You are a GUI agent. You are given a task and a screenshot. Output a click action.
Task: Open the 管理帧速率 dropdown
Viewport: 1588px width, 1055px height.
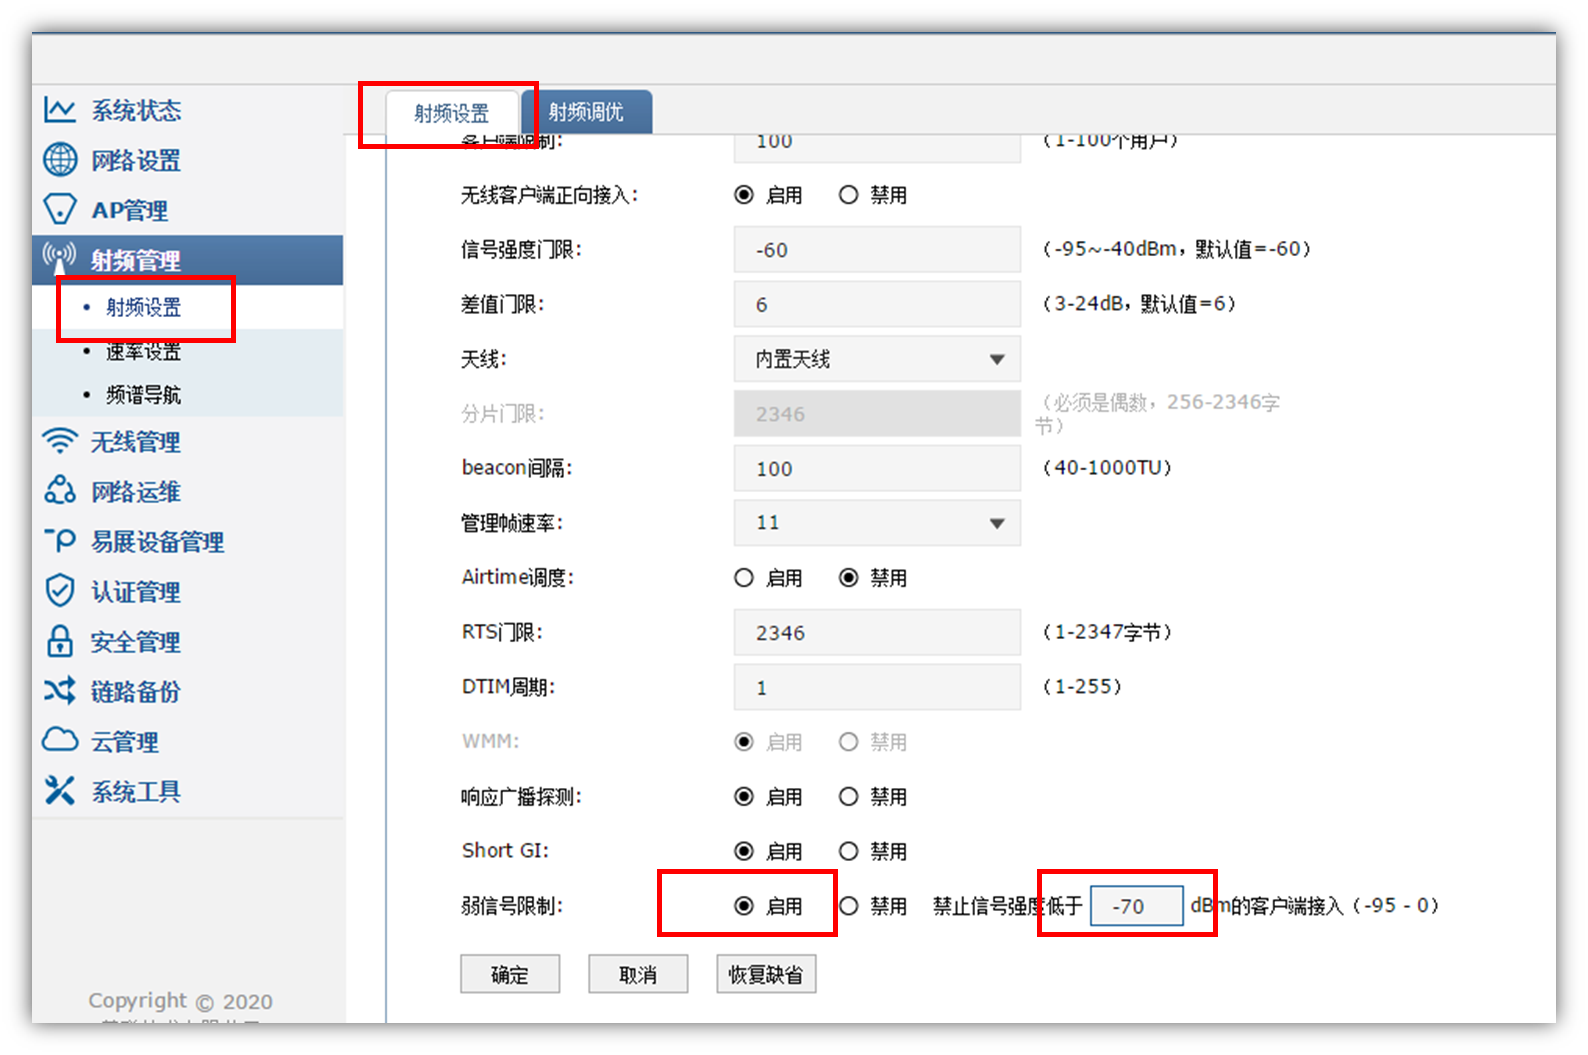pyautogui.click(x=877, y=523)
